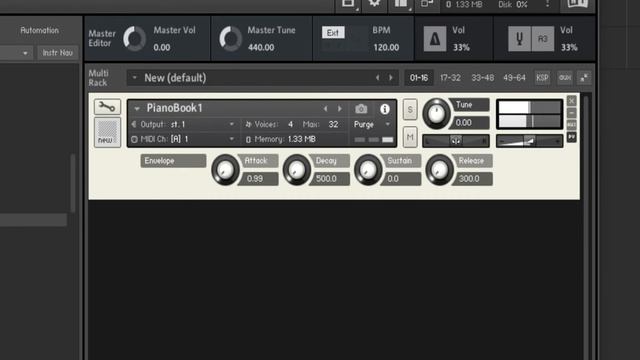
Task: Enable the reference tuning fork tone
Action: [519, 39]
